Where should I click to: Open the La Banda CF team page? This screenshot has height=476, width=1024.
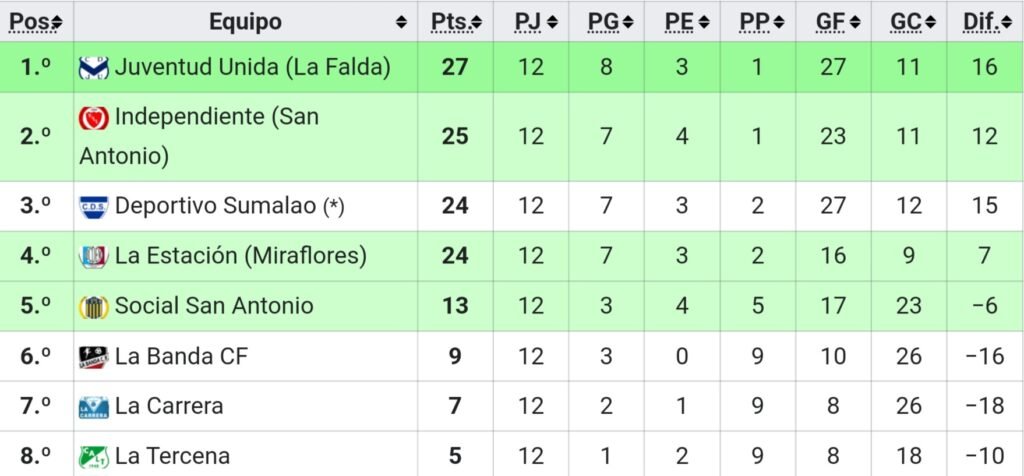click(x=182, y=357)
